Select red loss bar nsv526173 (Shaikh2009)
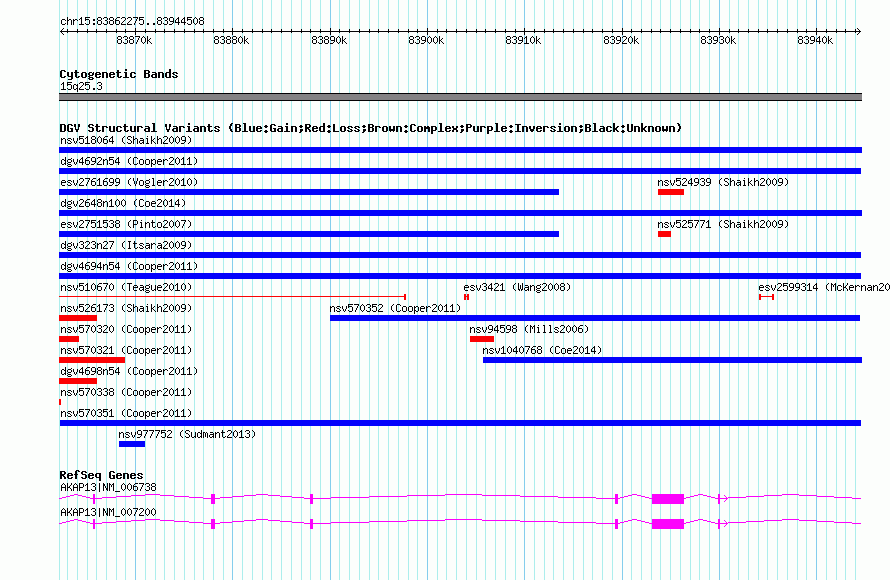This screenshot has height=580, width=890. pyautogui.click(x=78, y=318)
